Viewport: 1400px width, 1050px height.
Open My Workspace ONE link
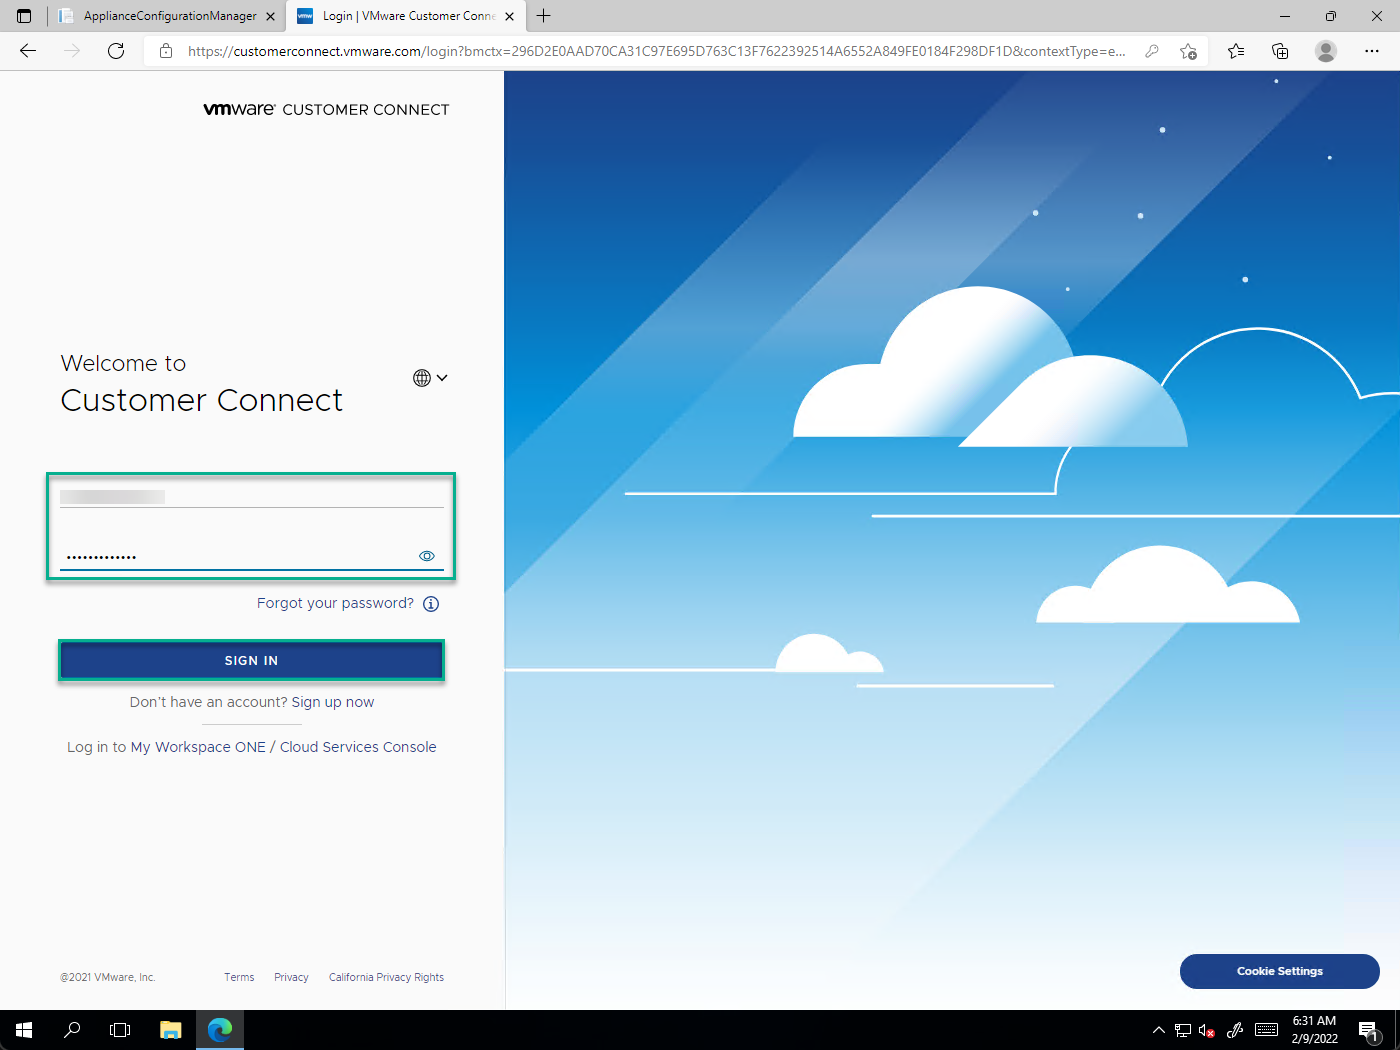(x=198, y=747)
